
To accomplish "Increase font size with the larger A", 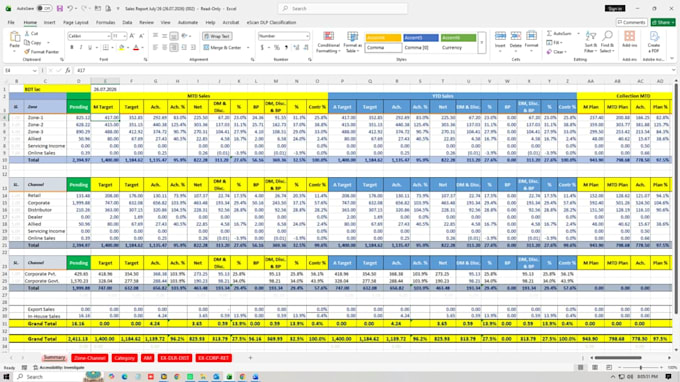I will tap(132, 36).
